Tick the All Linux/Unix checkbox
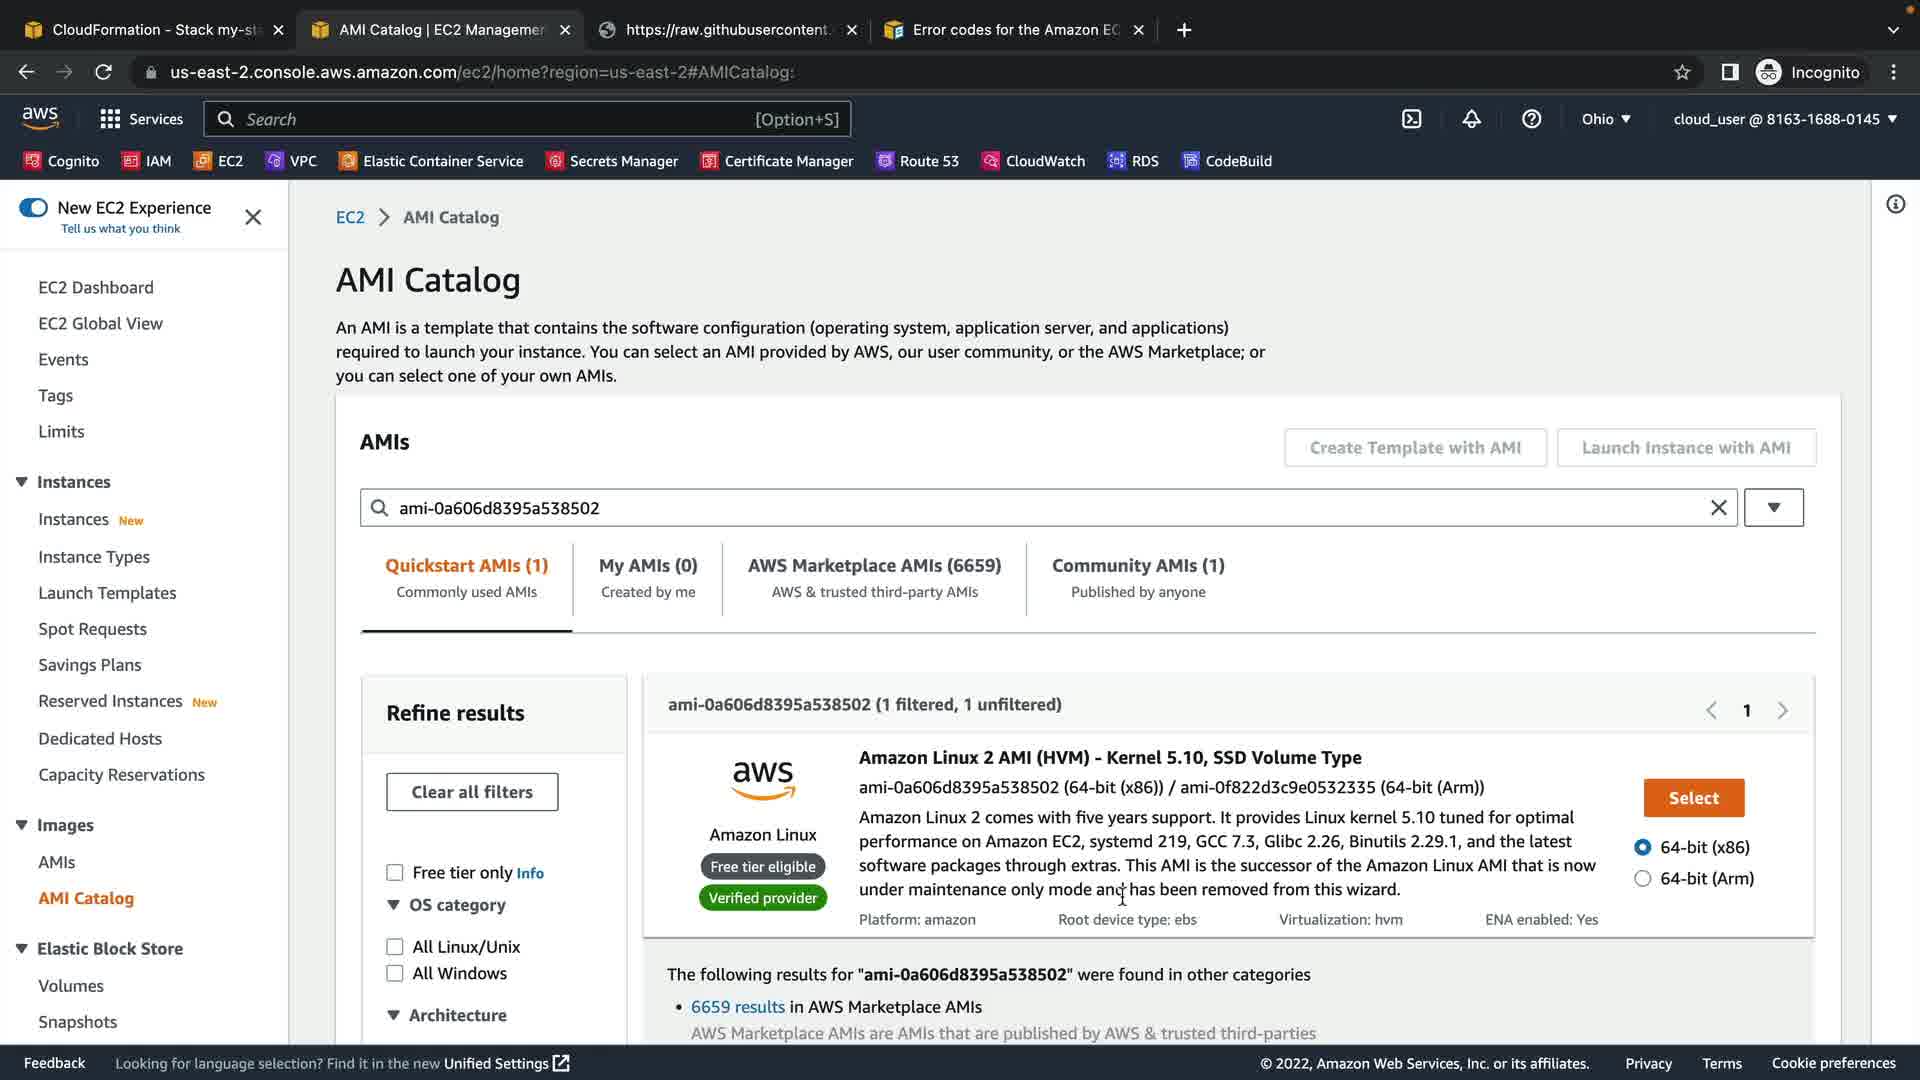This screenshot has width=1920, height=1080. coord(395,947)
